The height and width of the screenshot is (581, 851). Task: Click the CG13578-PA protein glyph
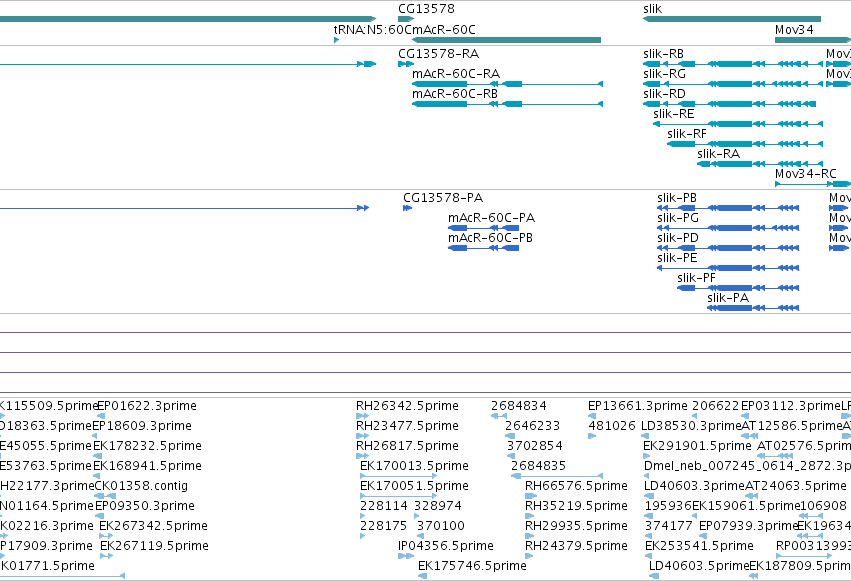[x=408, y=208]
